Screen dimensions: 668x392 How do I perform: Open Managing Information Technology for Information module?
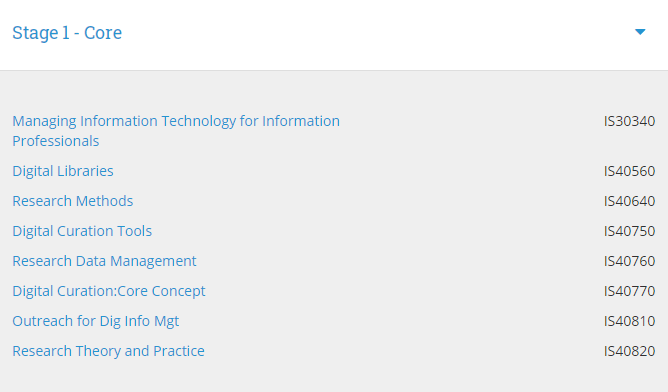click(176, 121)
